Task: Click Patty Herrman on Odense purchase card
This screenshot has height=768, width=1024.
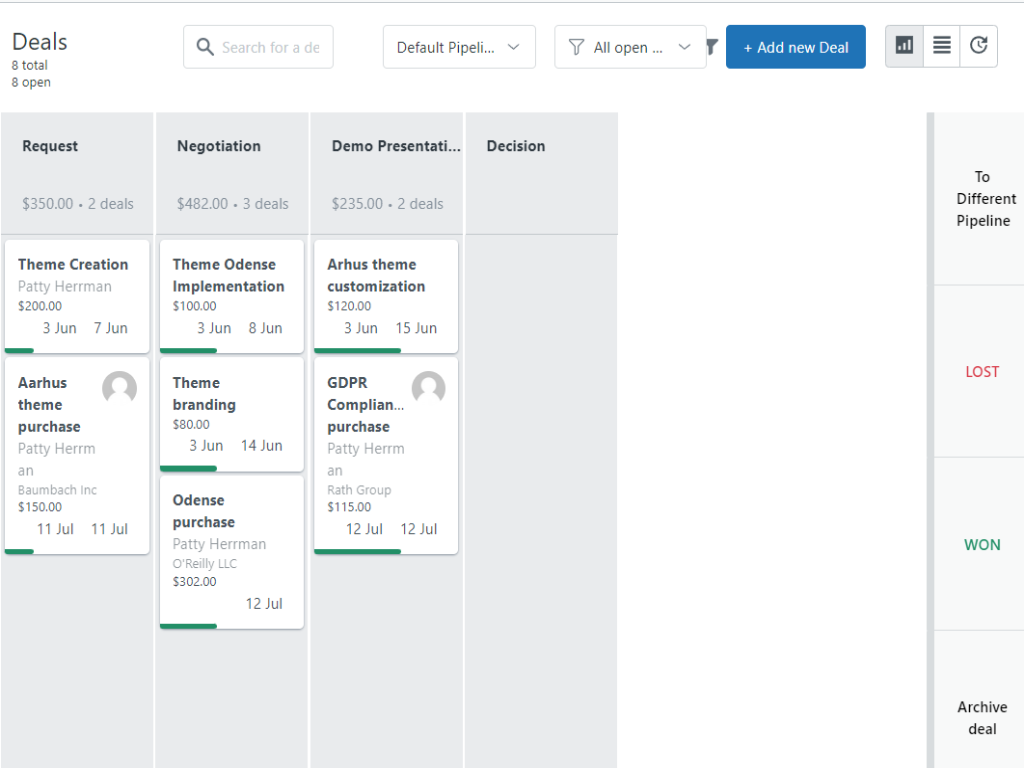Action: point(219,544)
